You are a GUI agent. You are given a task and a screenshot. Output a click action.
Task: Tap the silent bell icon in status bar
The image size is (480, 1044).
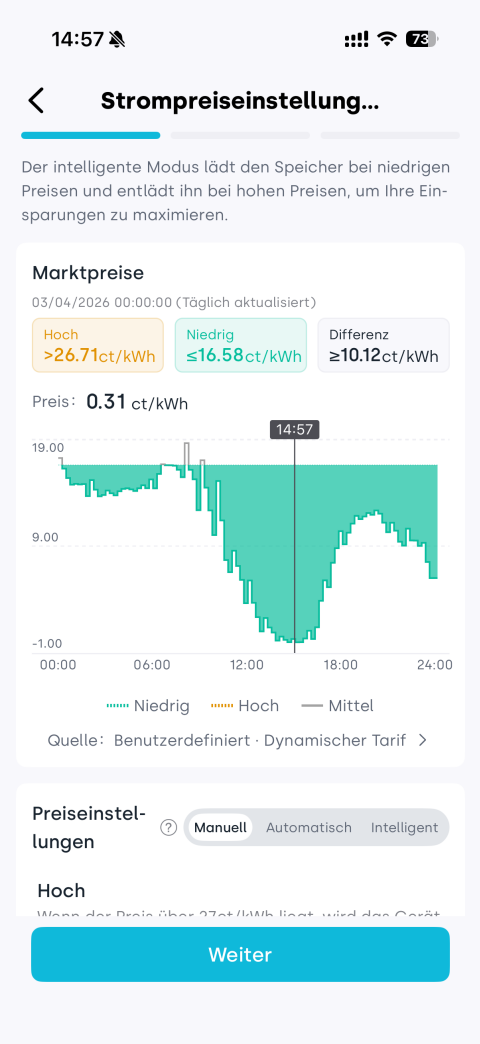(x=117, y=40)
